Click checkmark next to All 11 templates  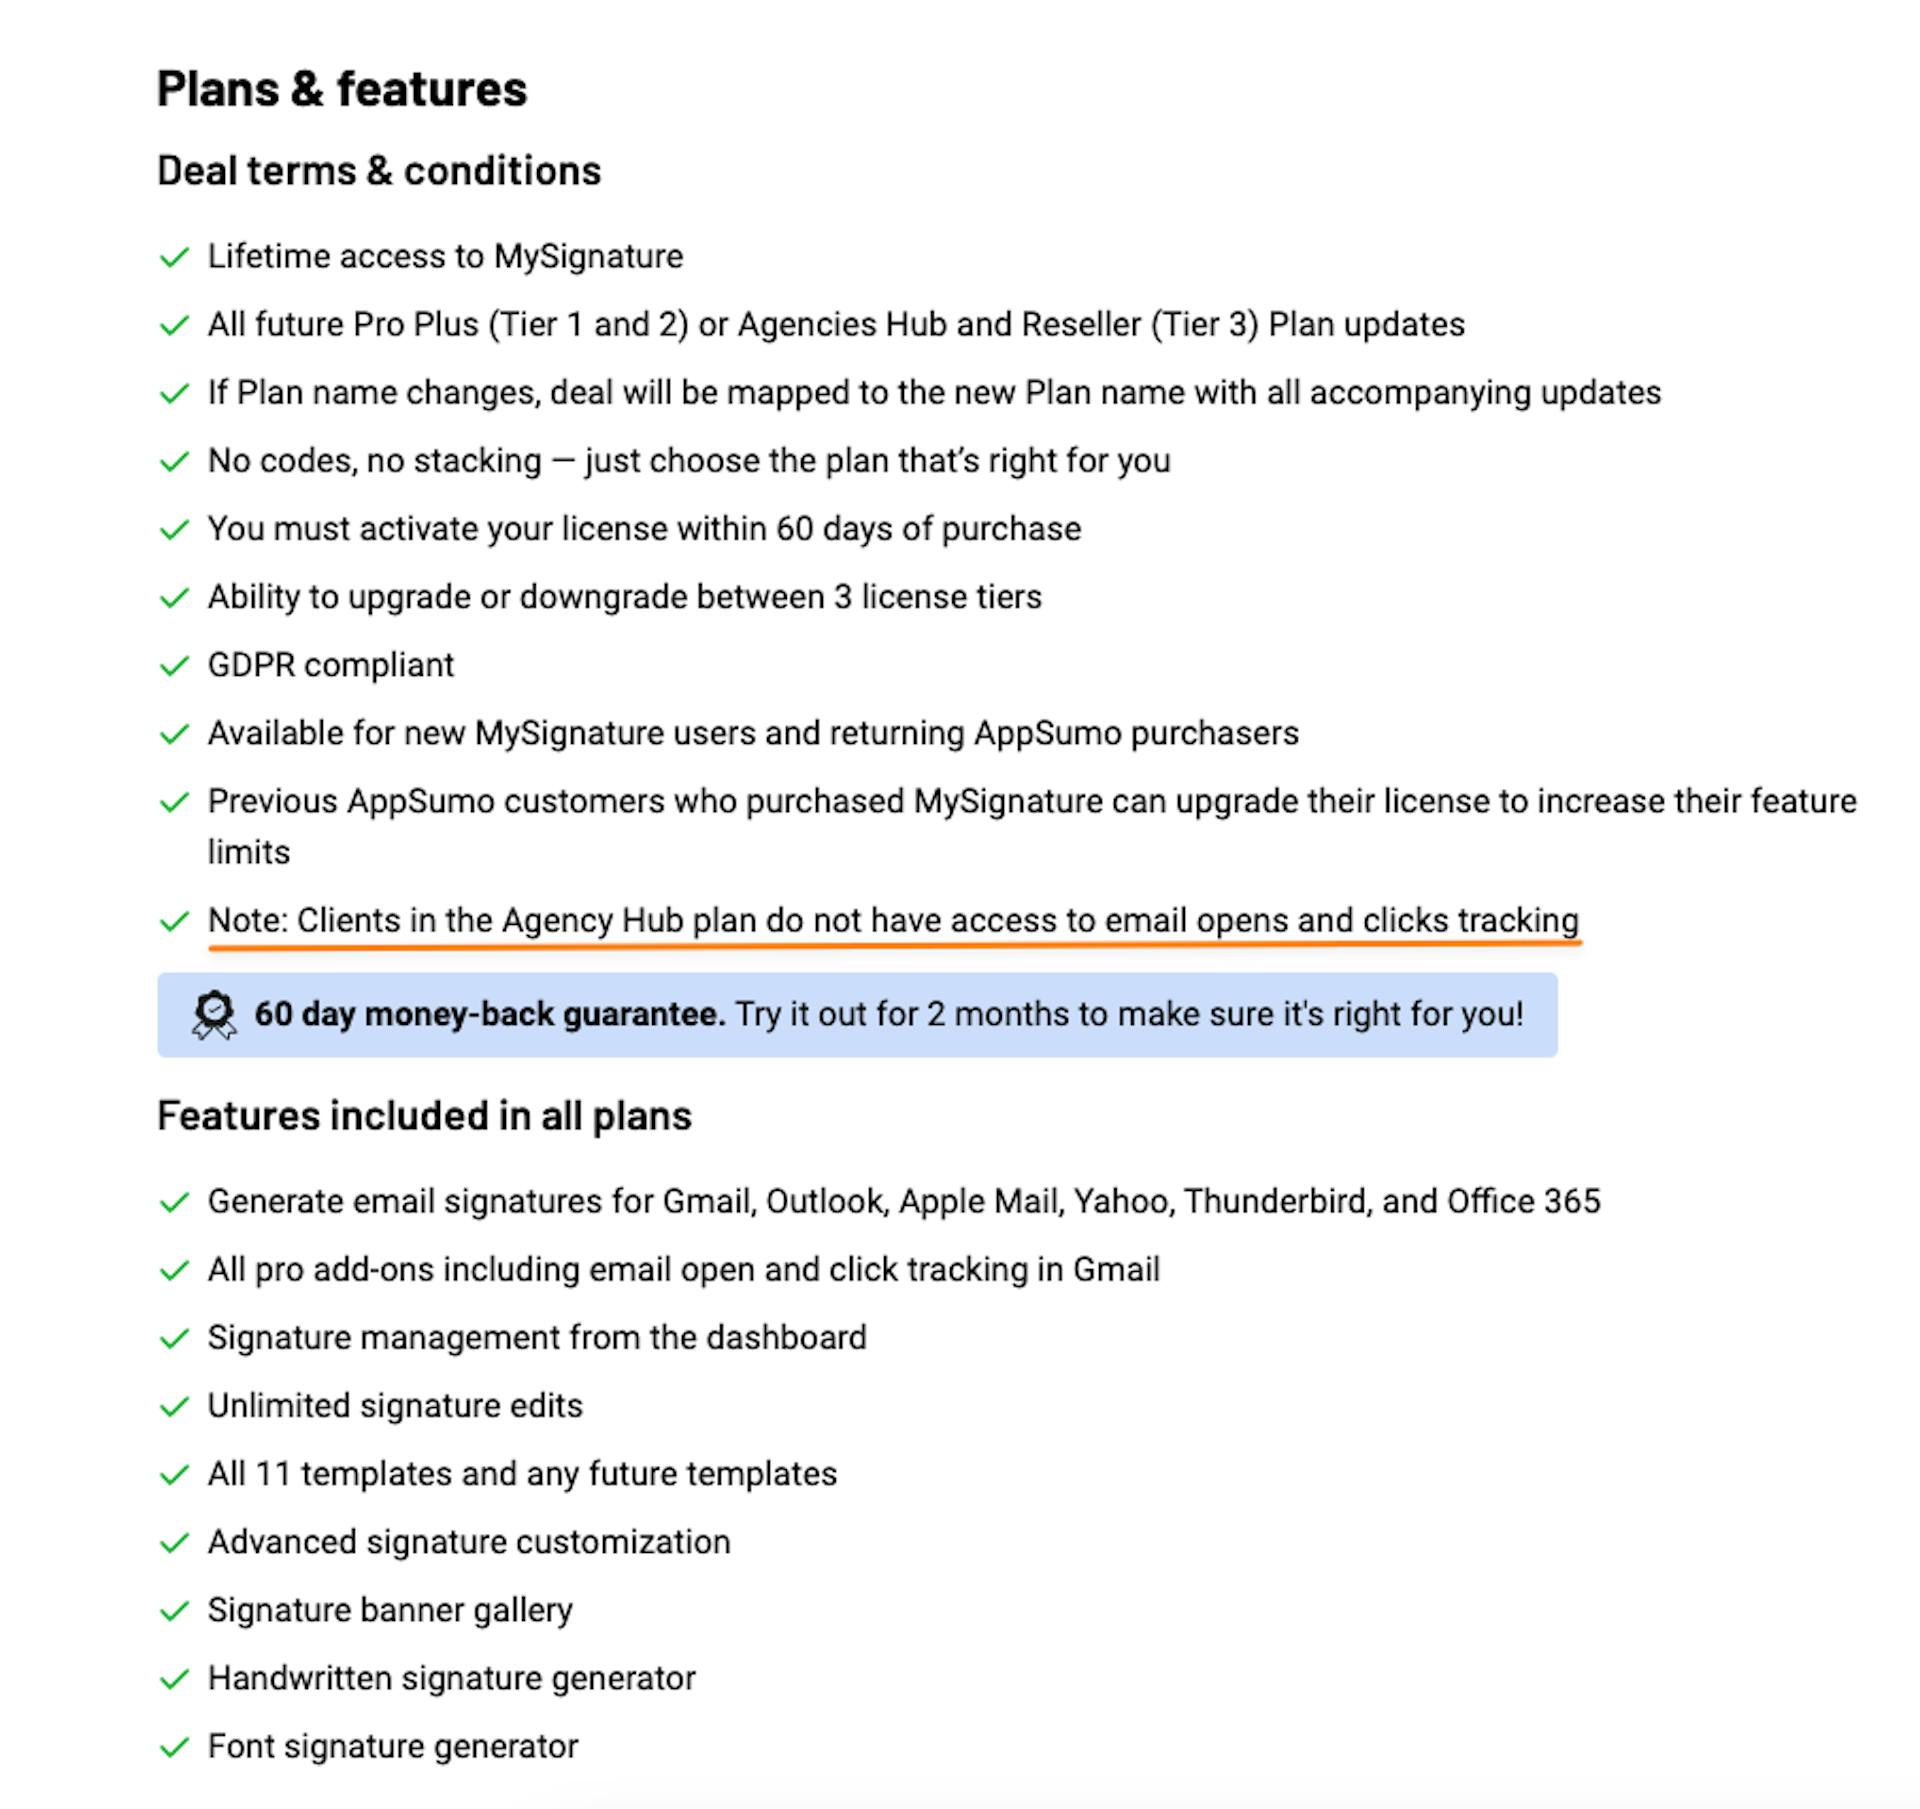175,1475
